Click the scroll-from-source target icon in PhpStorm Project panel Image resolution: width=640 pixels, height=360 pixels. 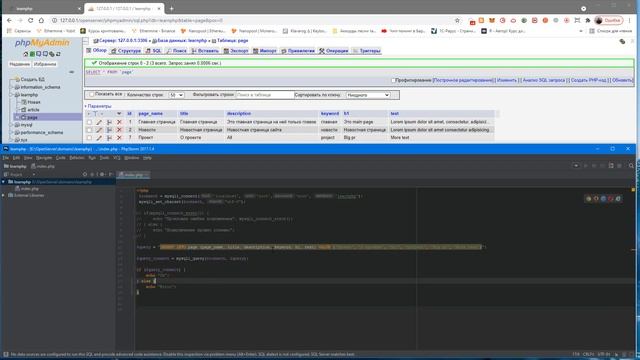pos(85,174)
